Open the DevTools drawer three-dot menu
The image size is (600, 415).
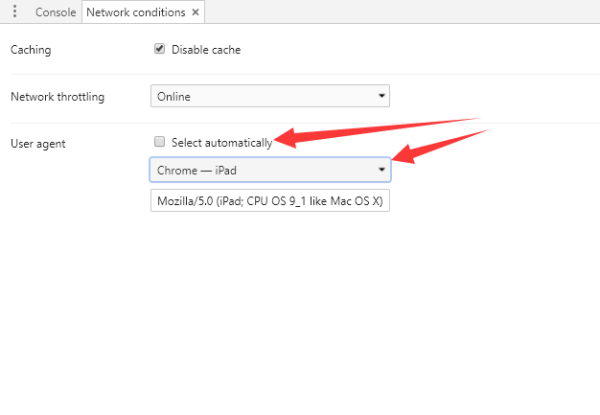(x=15, y=12)
